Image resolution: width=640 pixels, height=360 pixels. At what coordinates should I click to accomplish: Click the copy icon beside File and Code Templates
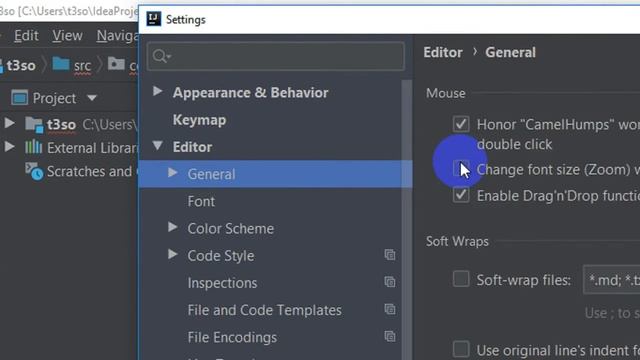390,309
